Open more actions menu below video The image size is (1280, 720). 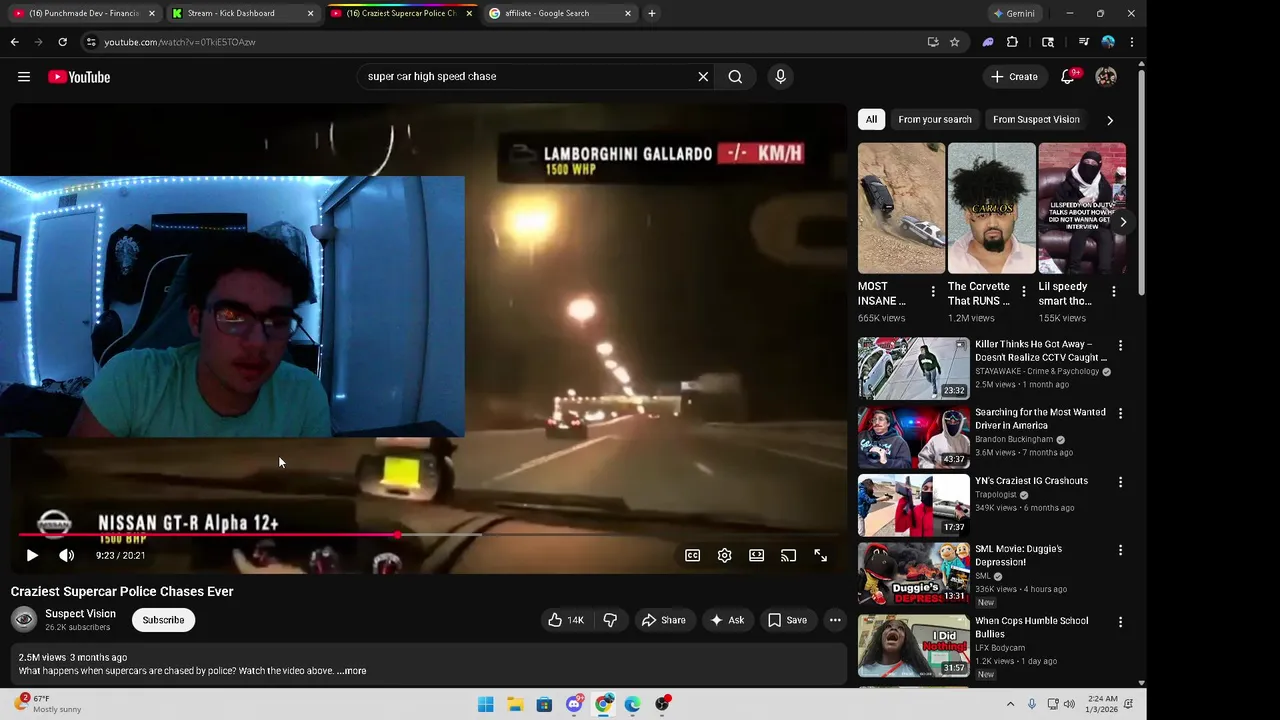point(835,620)
